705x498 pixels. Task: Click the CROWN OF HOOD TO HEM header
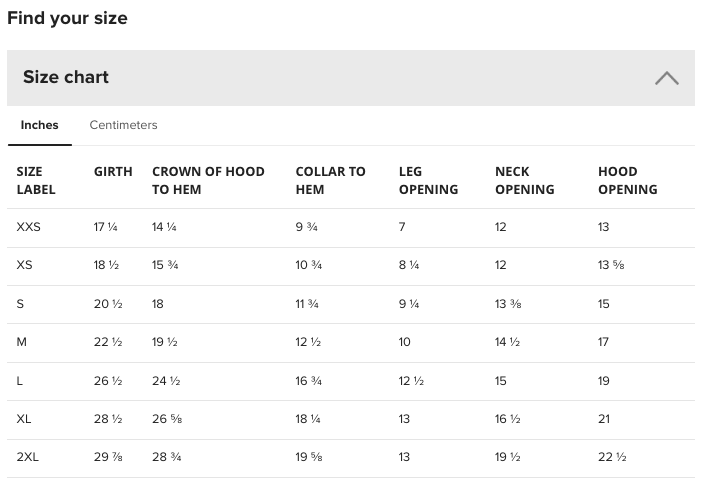[x=208, y=180]
